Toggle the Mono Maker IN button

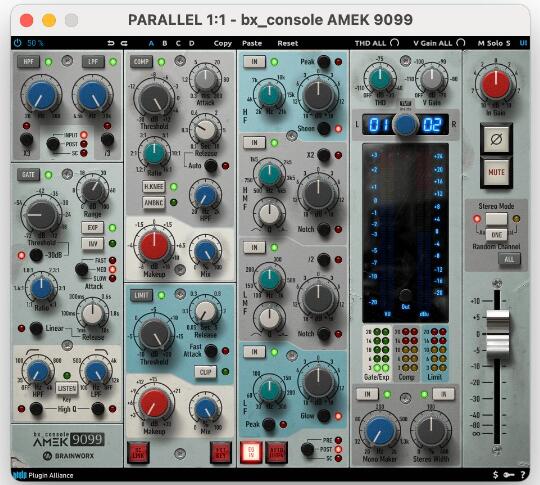367,394
